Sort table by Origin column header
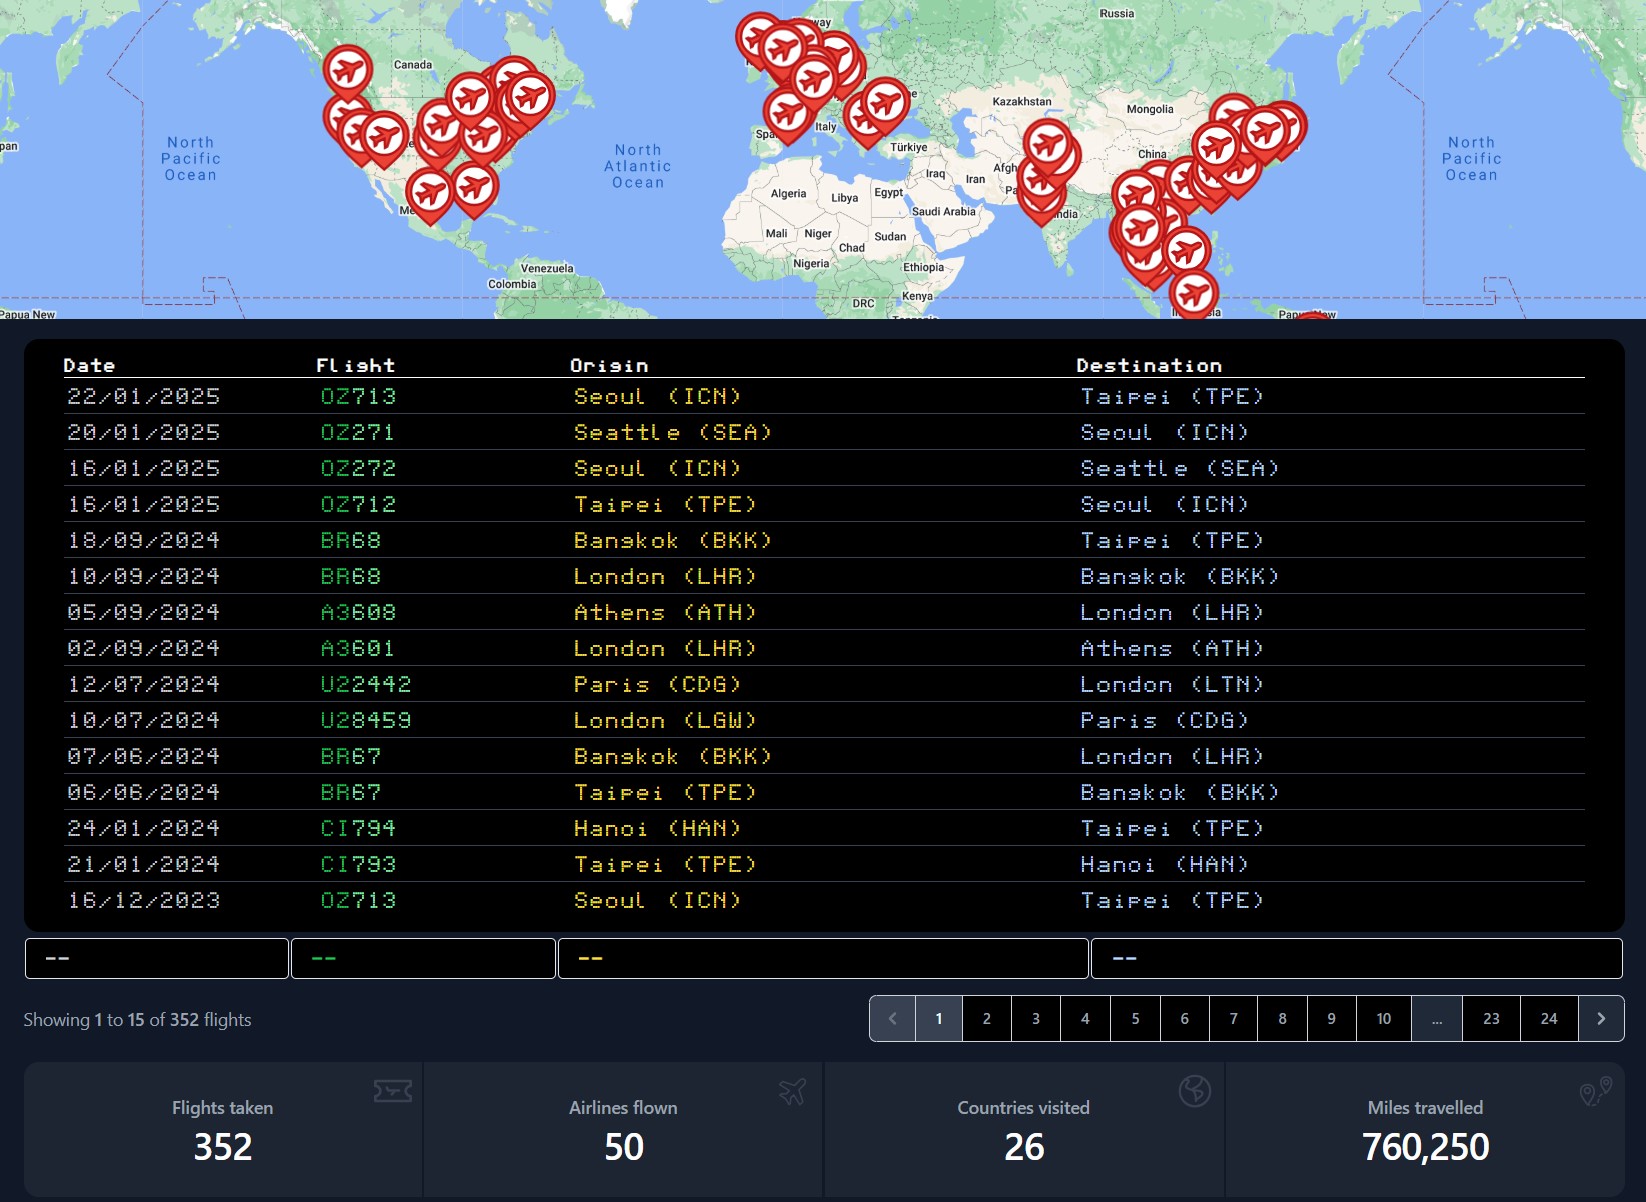The image size is (1646, 1202). (609, 365)
